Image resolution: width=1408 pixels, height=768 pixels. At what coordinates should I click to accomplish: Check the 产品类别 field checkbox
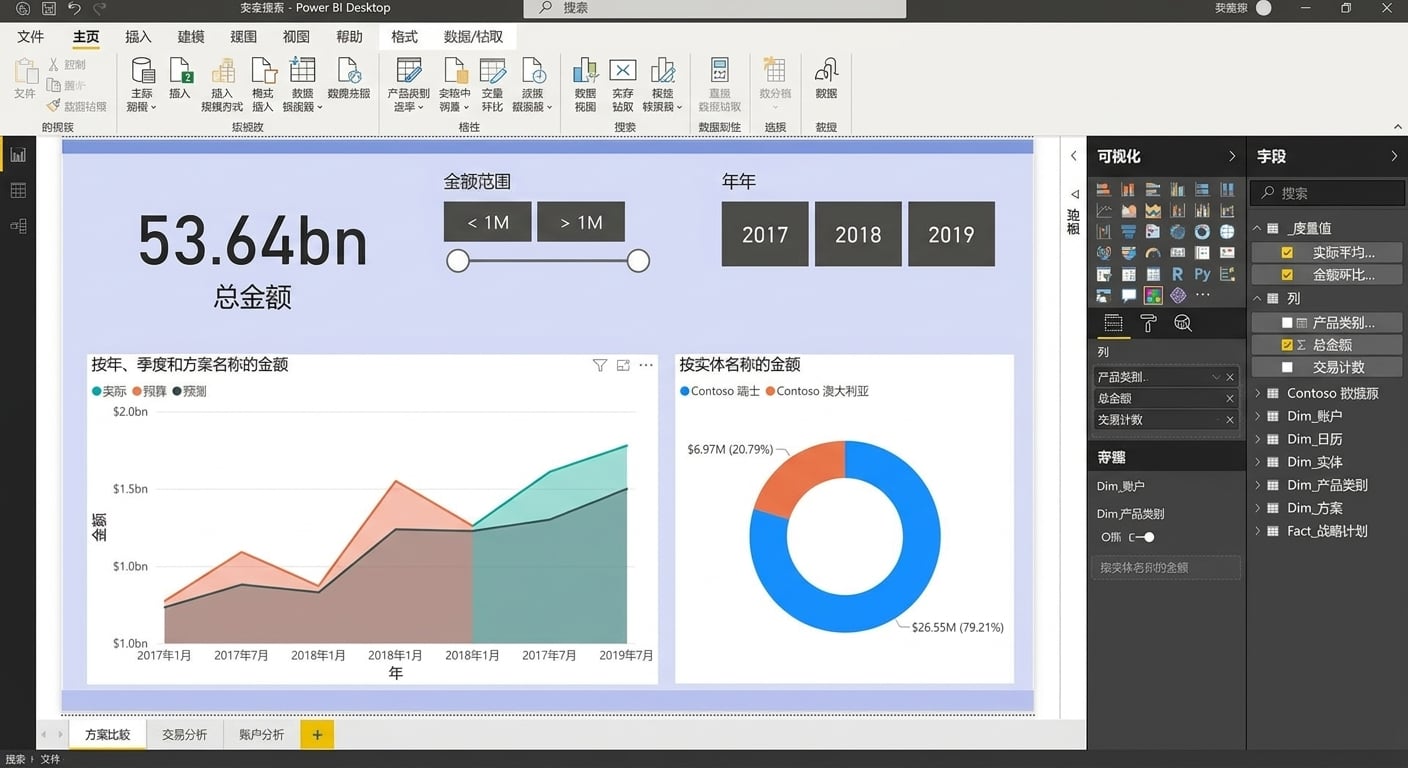point(1287,323)
